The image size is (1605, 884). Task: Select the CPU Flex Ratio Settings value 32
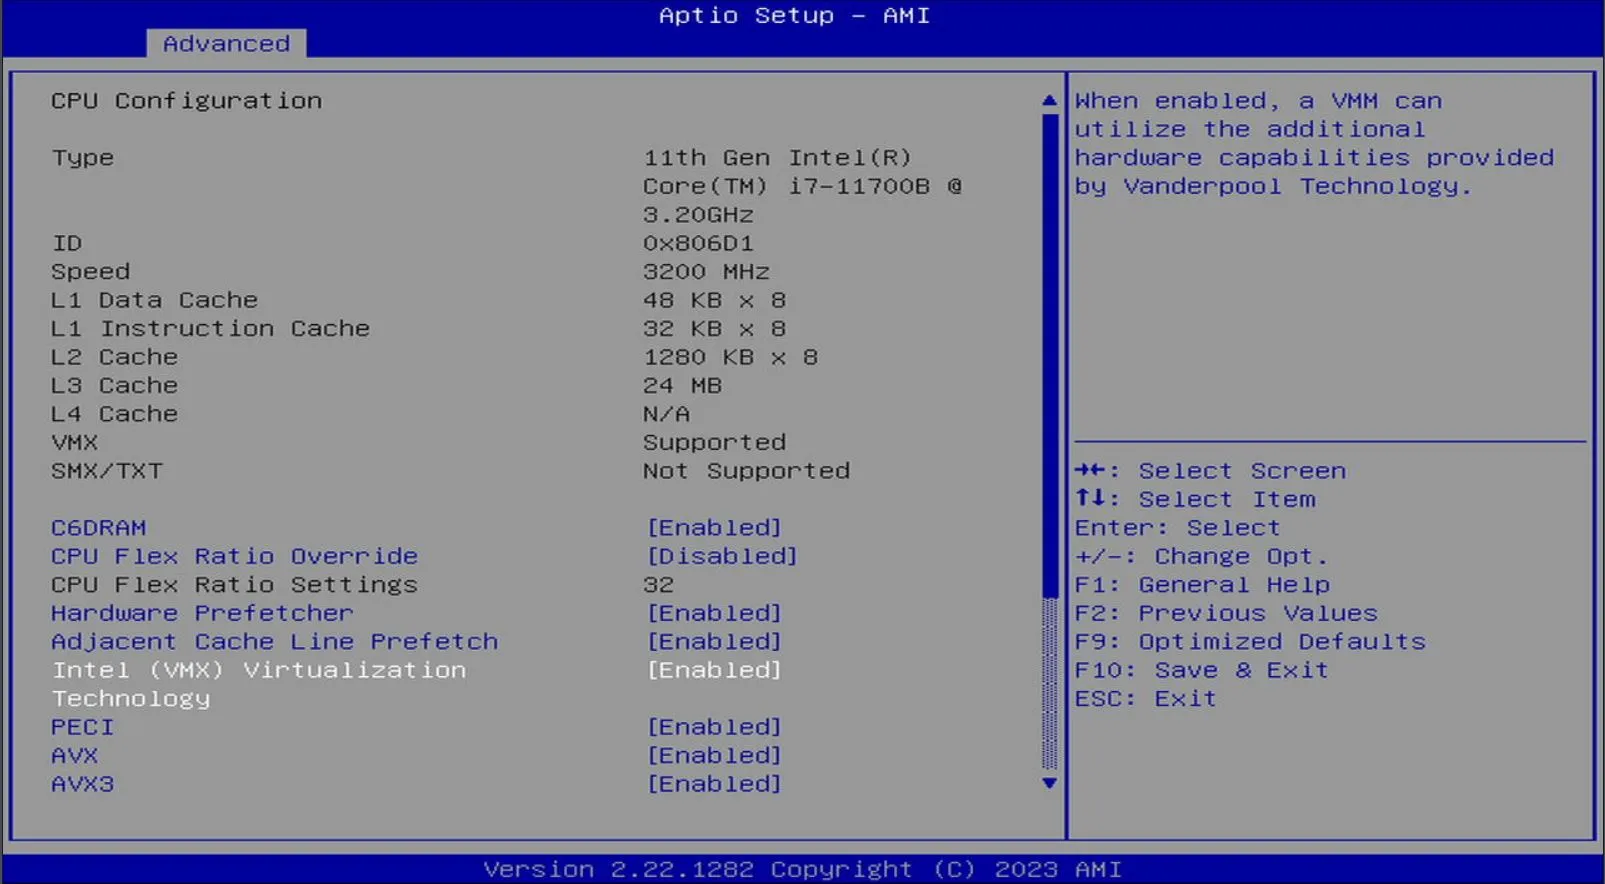(659, 585)
